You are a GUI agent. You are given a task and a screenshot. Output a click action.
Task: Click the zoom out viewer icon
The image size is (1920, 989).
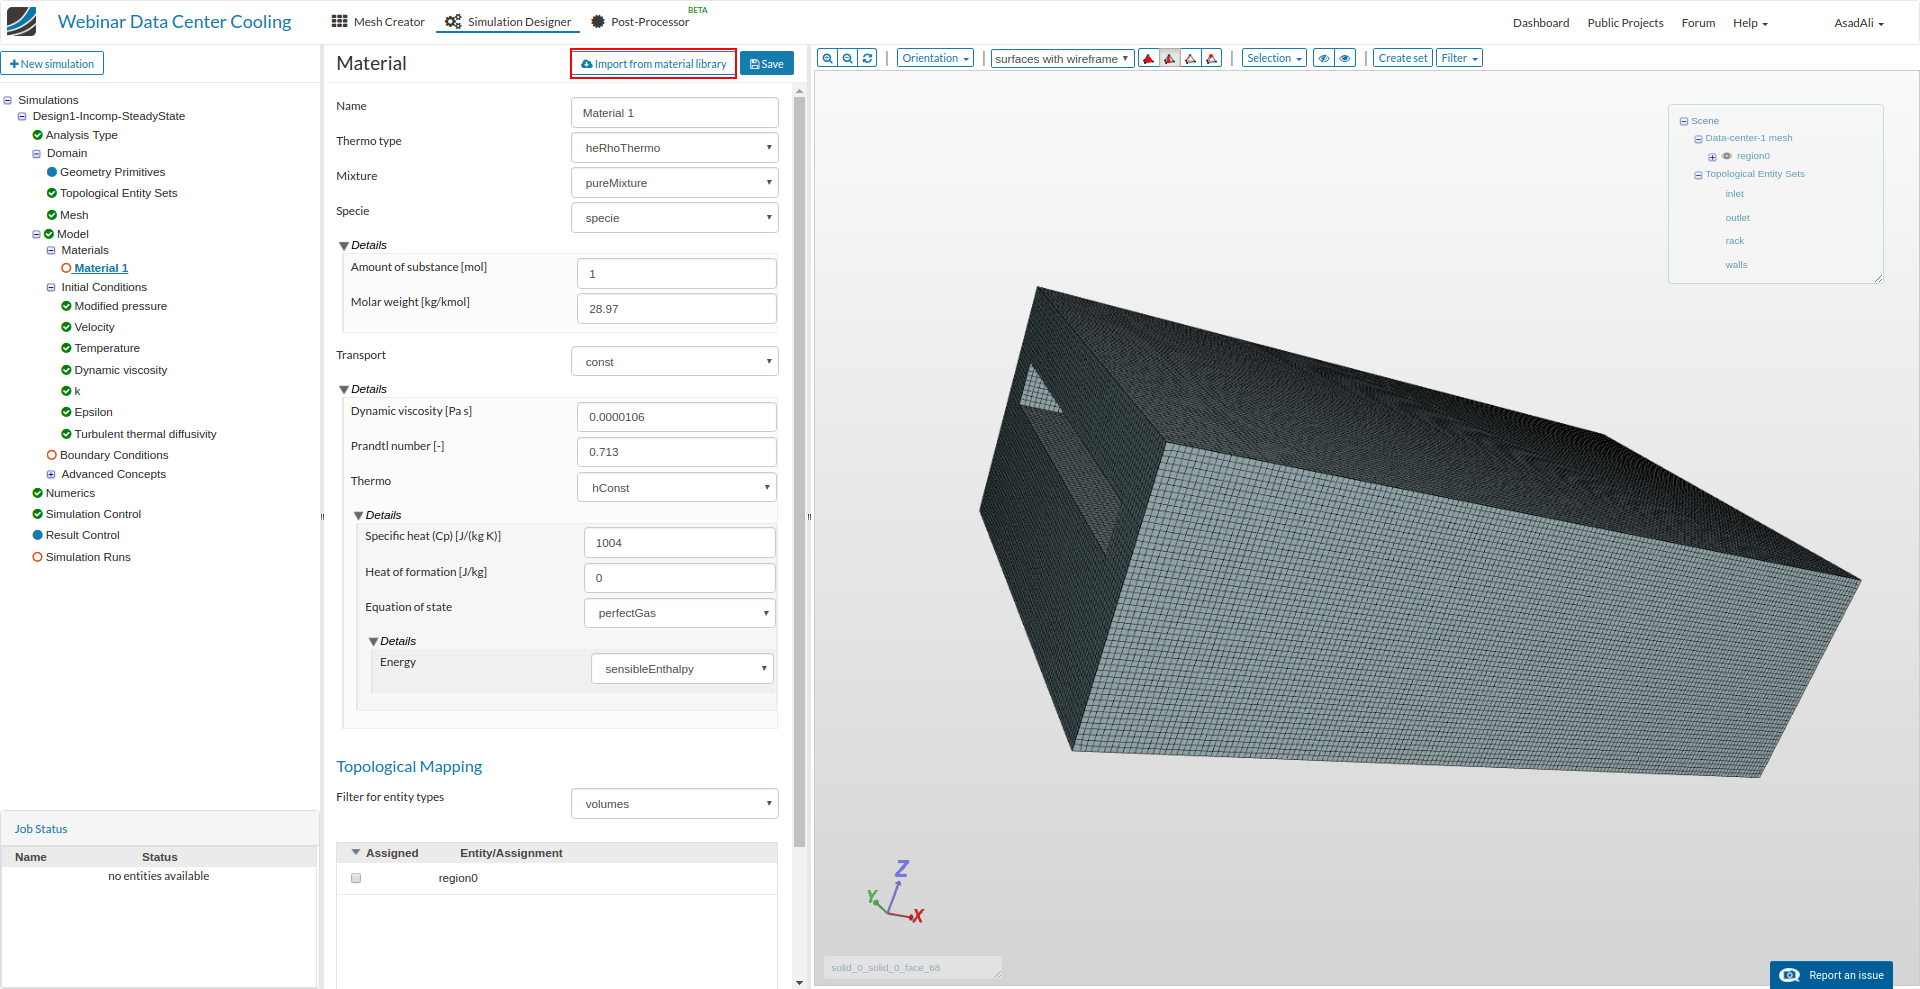[x=847, y=58]
